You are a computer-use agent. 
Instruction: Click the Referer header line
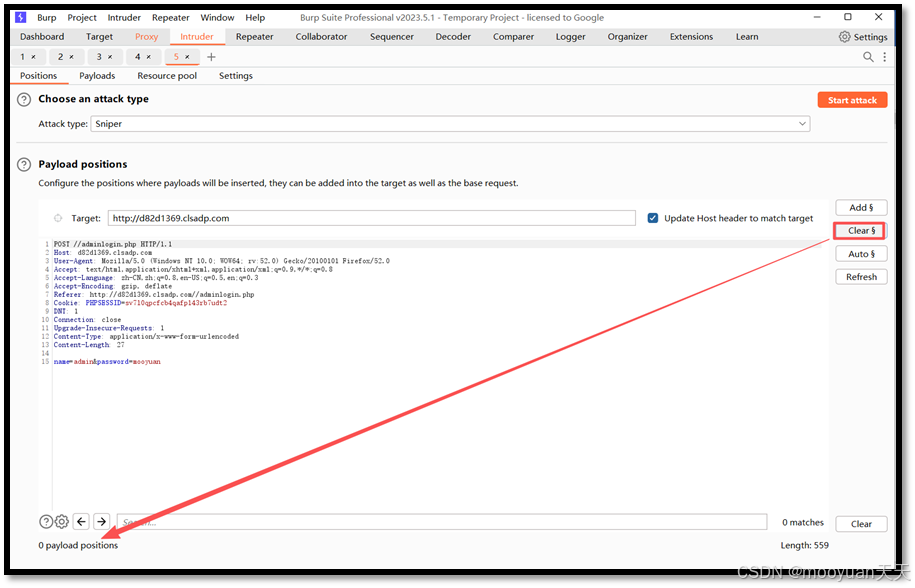click(x=154, y=295)
